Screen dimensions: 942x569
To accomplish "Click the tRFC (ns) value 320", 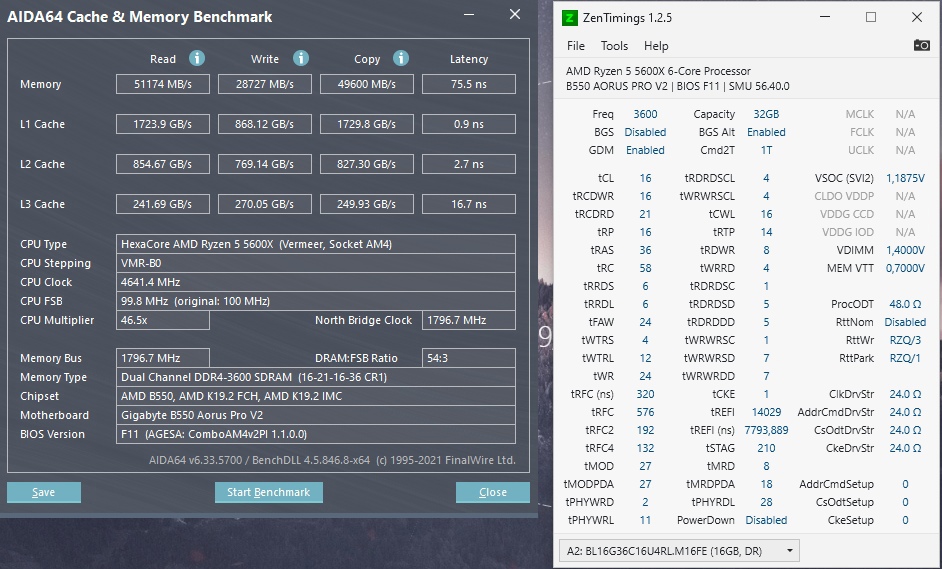I will pos(645,394).
